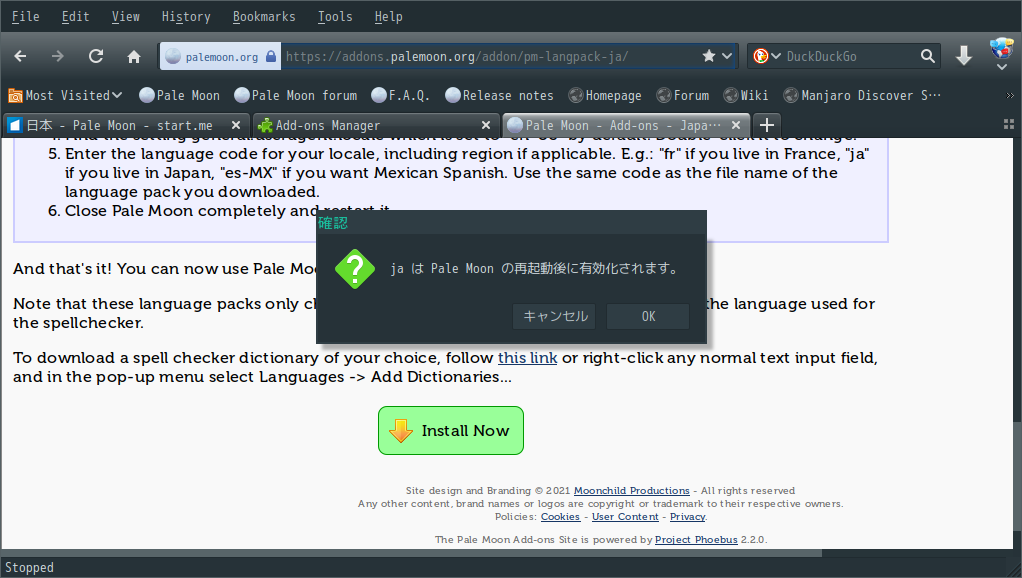
Task: Bookmark this page with the star icon
Action: (709, 57)
